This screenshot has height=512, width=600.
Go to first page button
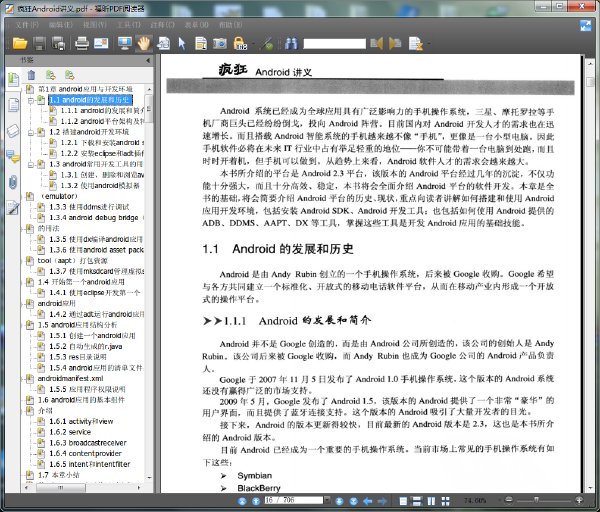coord(242,501)
